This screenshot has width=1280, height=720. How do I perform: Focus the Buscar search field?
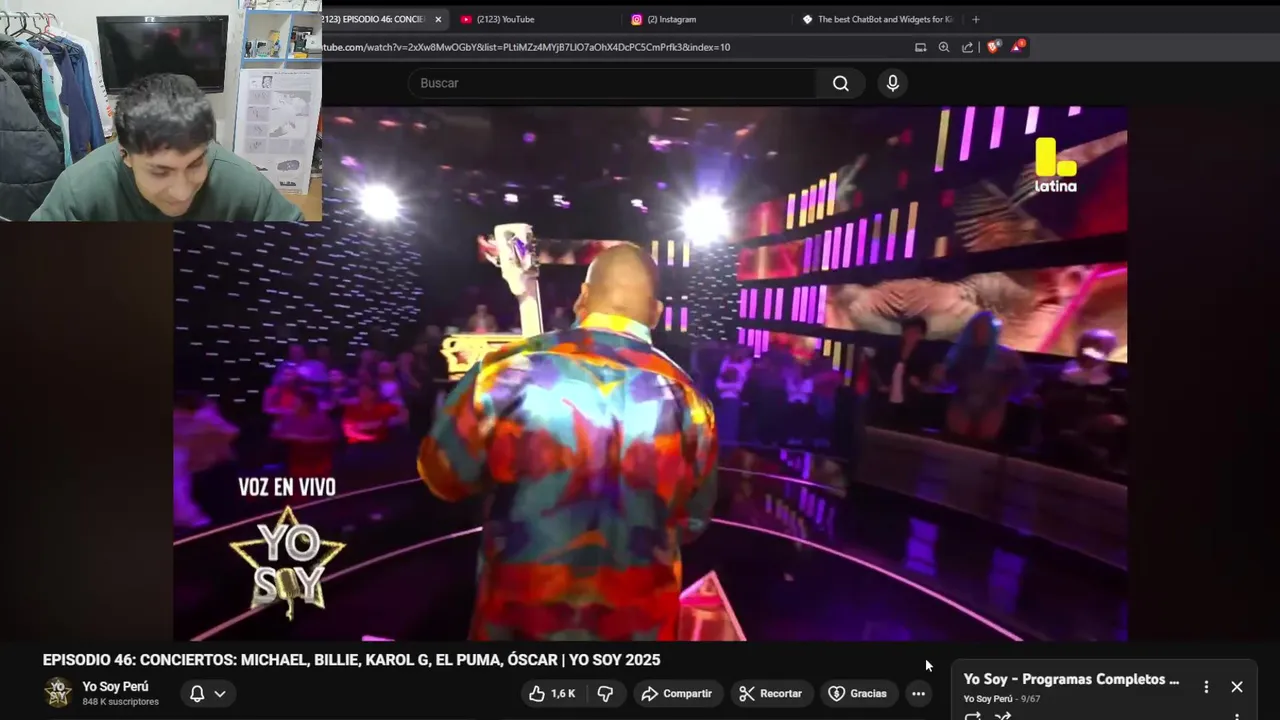[x=612, y=83]
